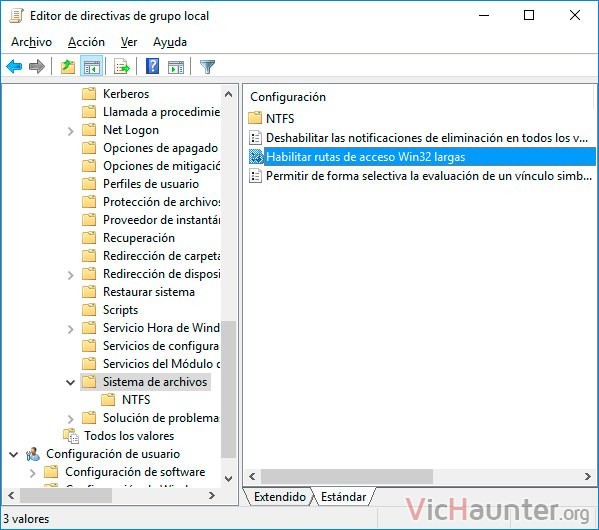Collapse Configuración de usuario node
This screenshot has height=530, width=599.
click(x=14, y=454)
